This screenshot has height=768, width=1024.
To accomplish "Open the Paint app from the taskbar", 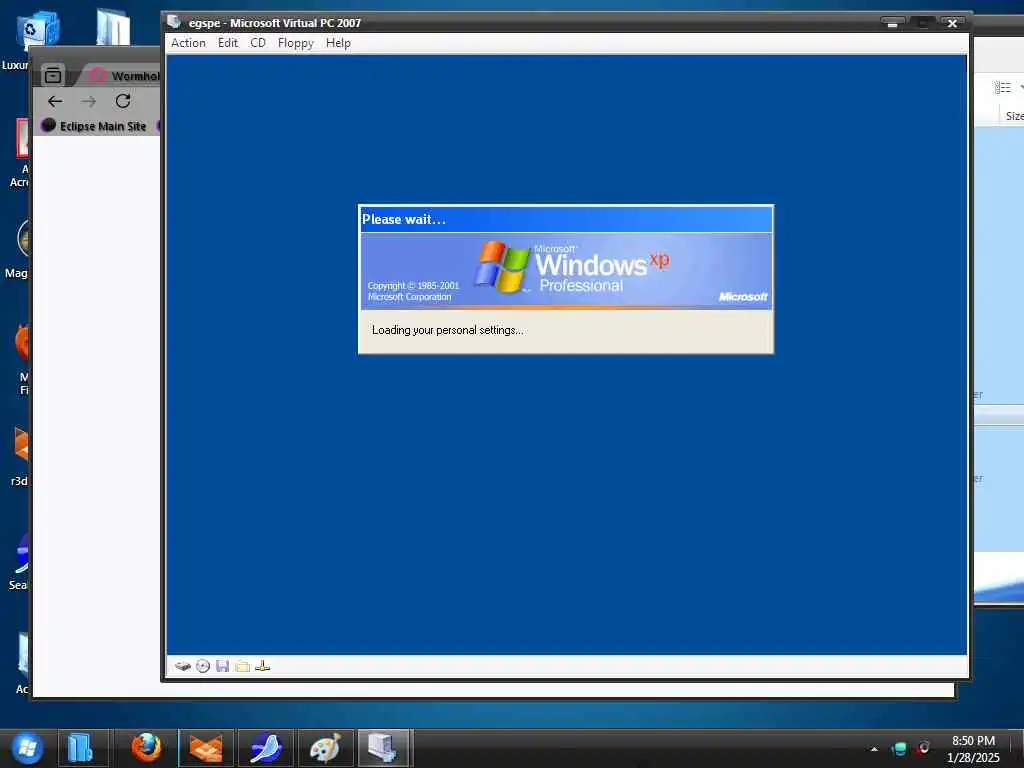I will tap(325, 748).
